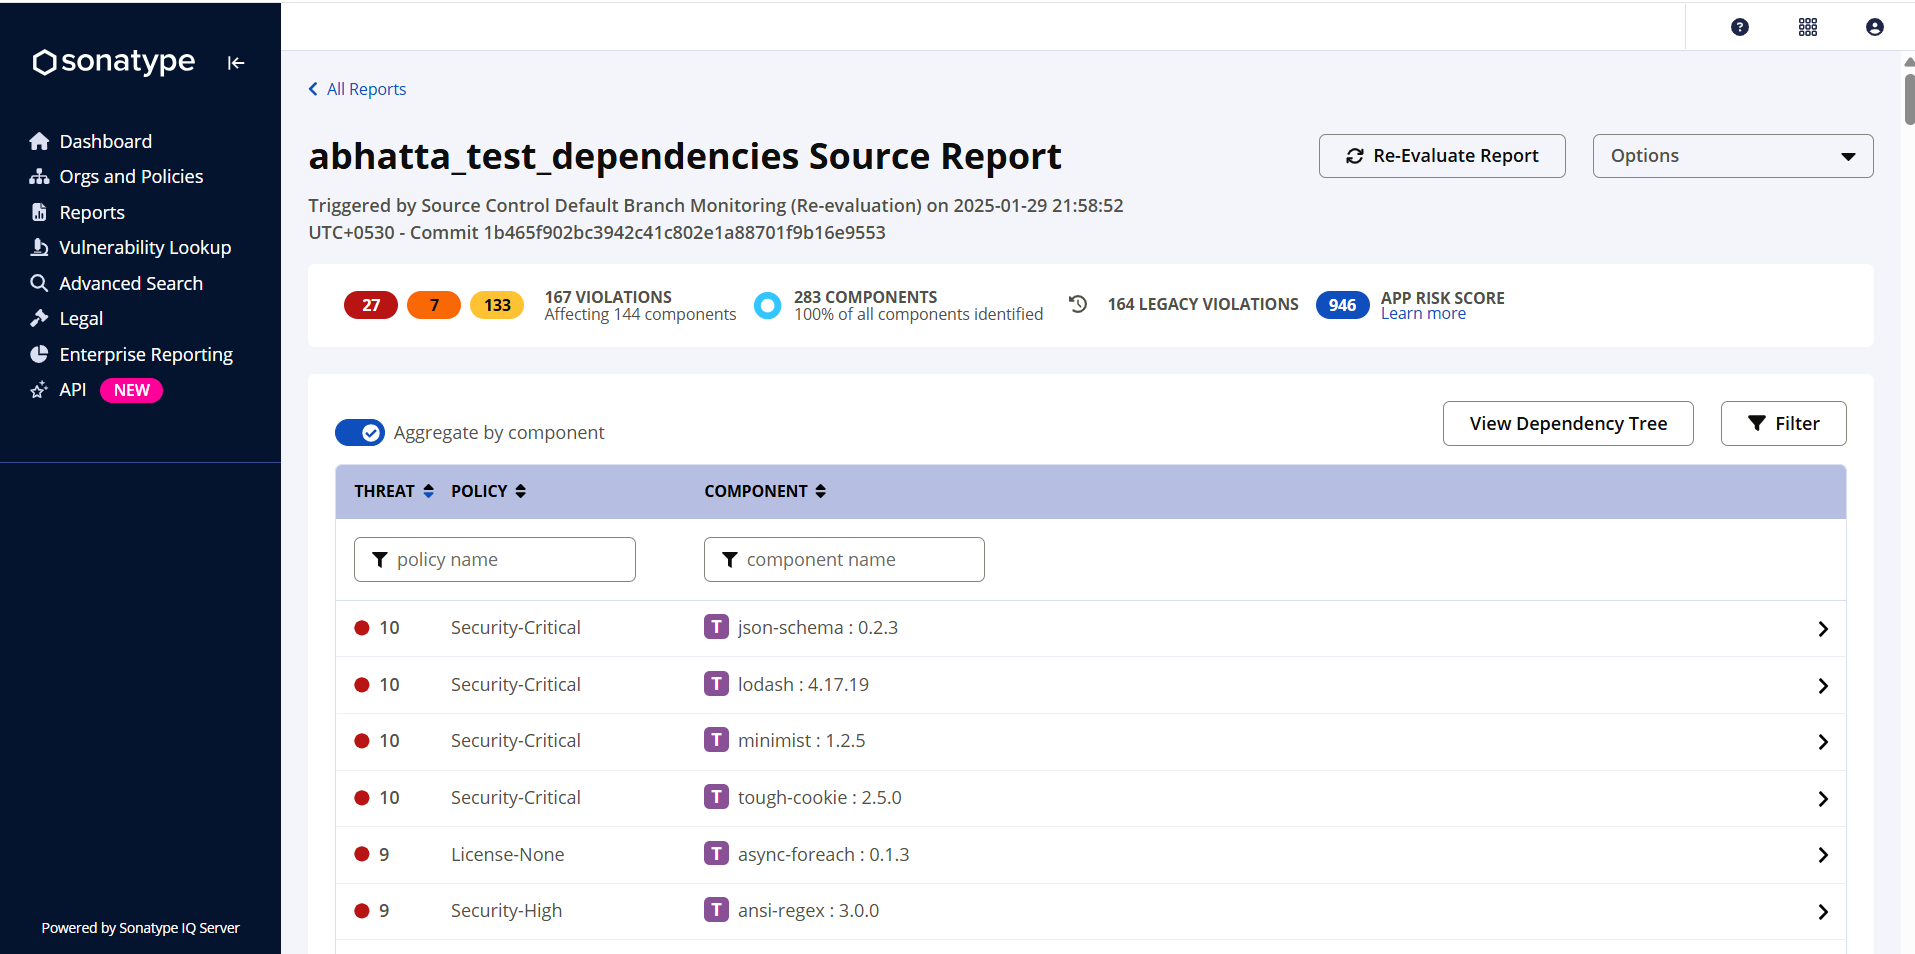Click View Dependency Tree button
The height and width of the screenshot is (954, 1915).
1568,424
